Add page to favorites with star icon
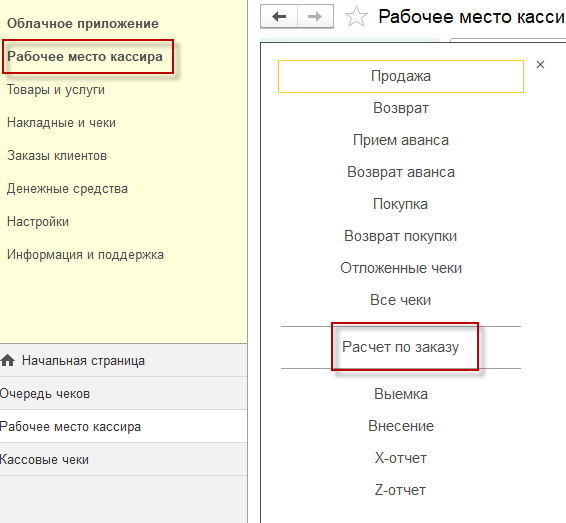The image size is (566, 523). point(356,17)
